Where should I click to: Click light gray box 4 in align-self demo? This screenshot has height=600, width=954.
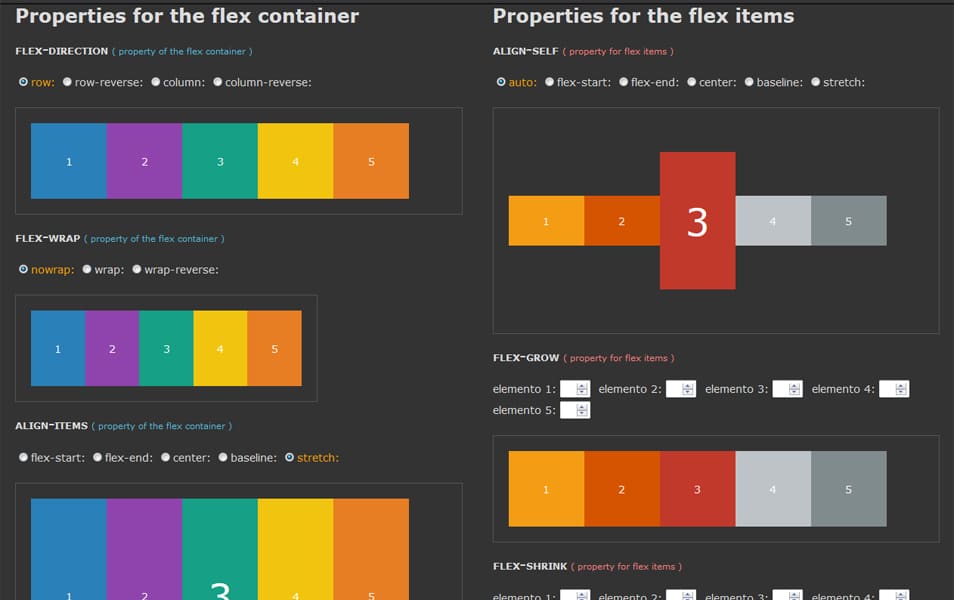773,221
